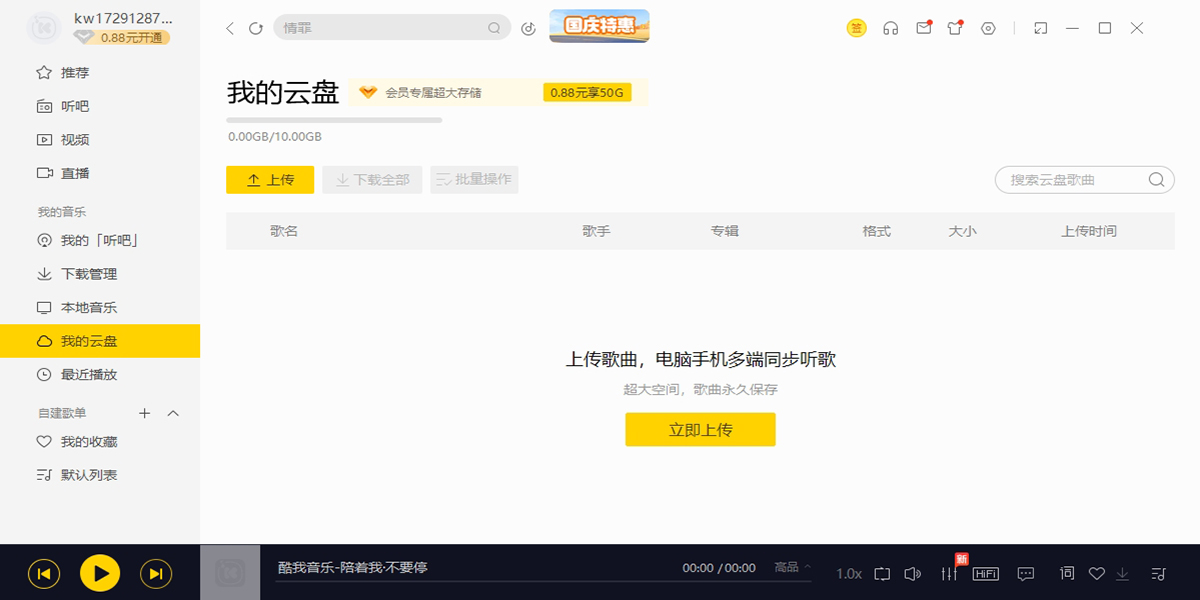Open the equalizer sound effects icon
Image resolution: width=1200 pixels, height=600 pixels.
pyautogui.click(x=949, y=574)
